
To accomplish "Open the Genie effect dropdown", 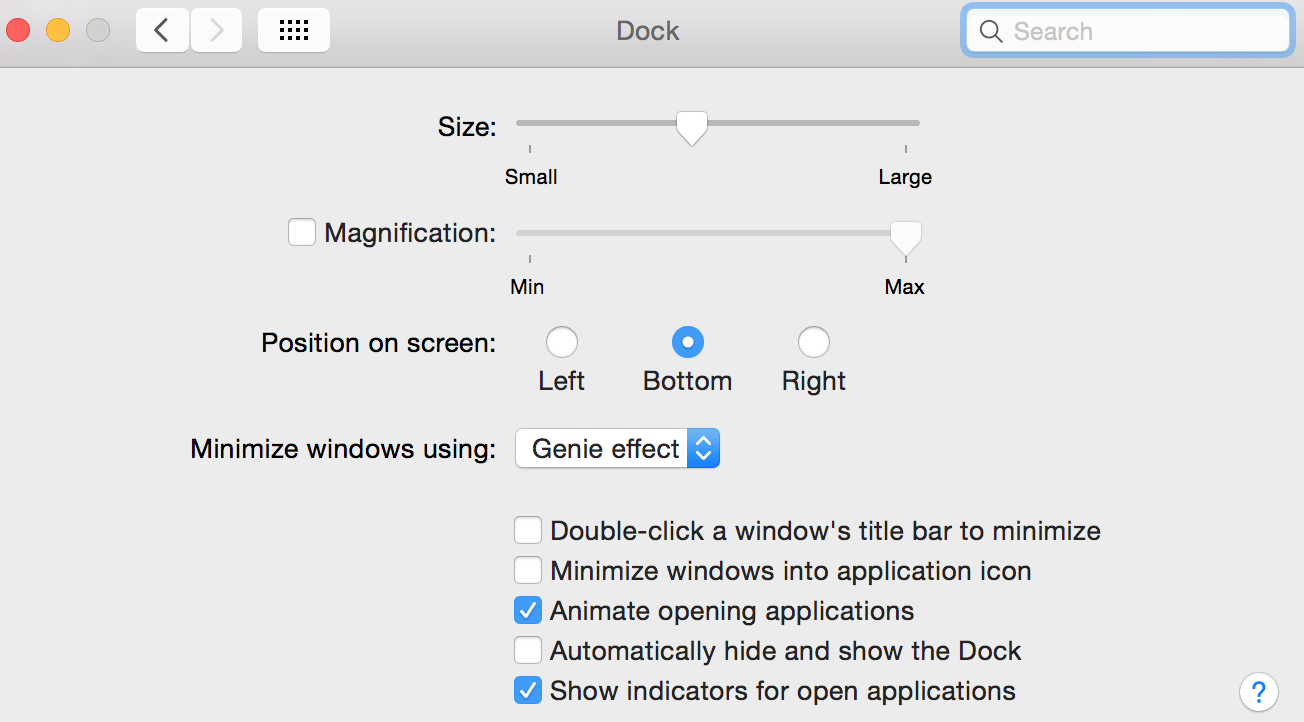I will coord(617,449).
